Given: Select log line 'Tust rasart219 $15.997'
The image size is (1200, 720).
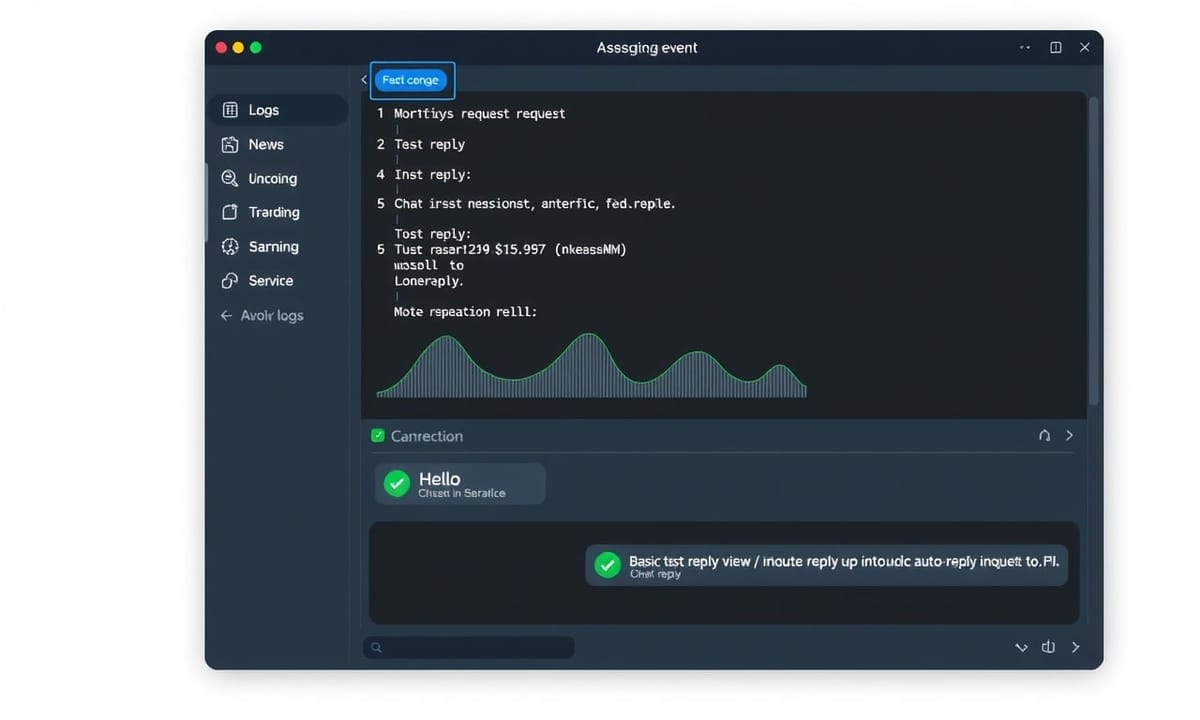Looking at the screenshot, I should 510,249.
